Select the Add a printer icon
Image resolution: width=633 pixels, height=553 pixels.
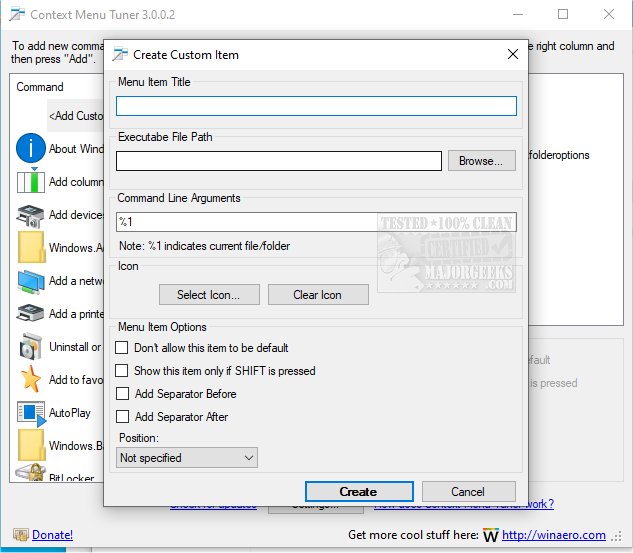pos(30,313)
